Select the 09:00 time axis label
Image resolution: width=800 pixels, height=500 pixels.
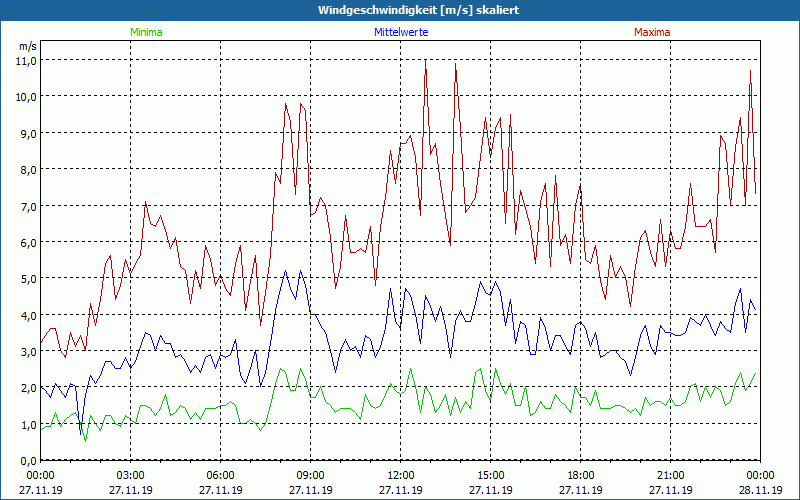coord(311,475)
